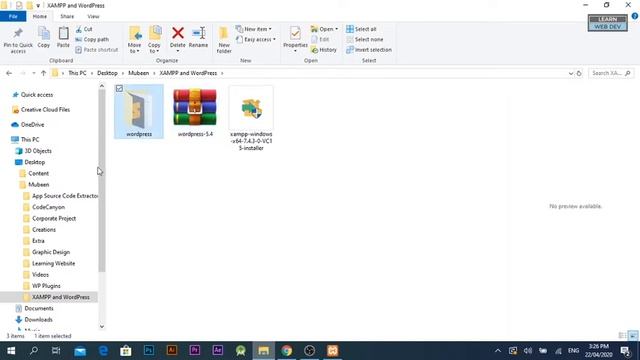Open WP Plugins folder in sidebar
640x360 pixels.
pyautogui.click(x=46, y=286)
